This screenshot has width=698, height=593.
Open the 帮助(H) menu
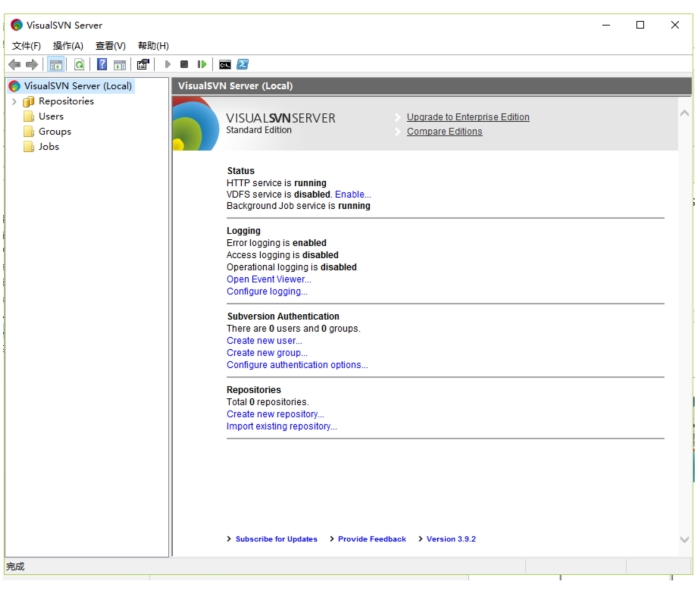(153, 46)
